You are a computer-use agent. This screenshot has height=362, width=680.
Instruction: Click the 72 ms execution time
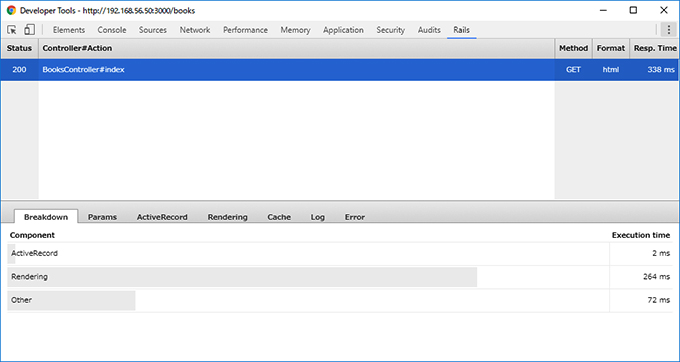coord(659,300)
